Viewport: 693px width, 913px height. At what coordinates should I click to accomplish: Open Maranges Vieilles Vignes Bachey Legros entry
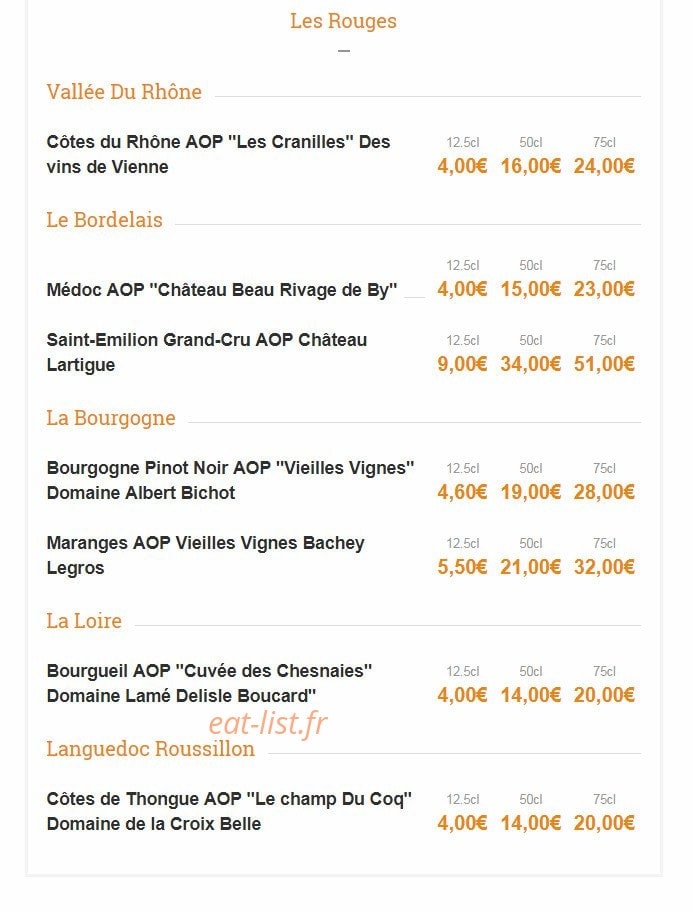point(206,555)
